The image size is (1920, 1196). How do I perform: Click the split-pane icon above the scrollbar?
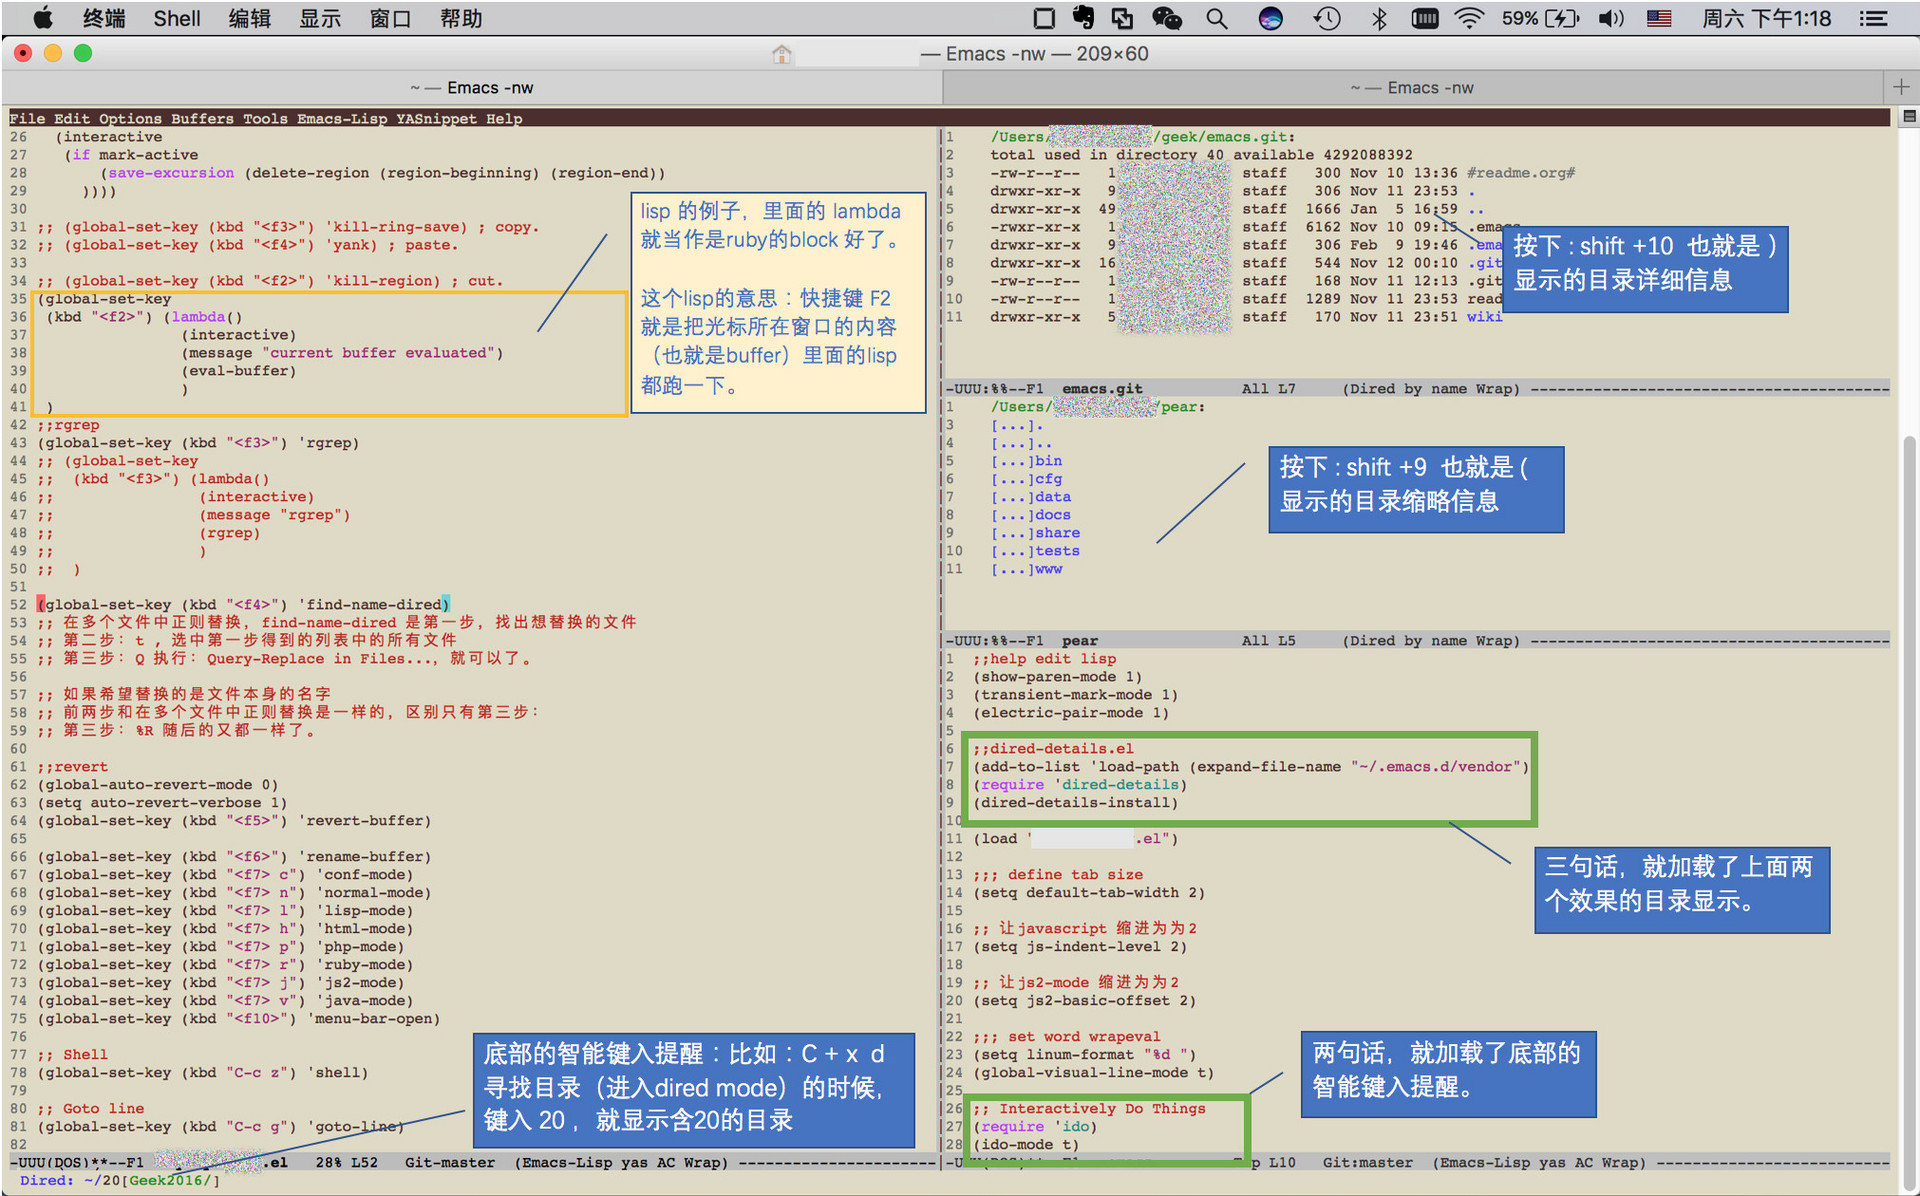tap(1909, 116)
